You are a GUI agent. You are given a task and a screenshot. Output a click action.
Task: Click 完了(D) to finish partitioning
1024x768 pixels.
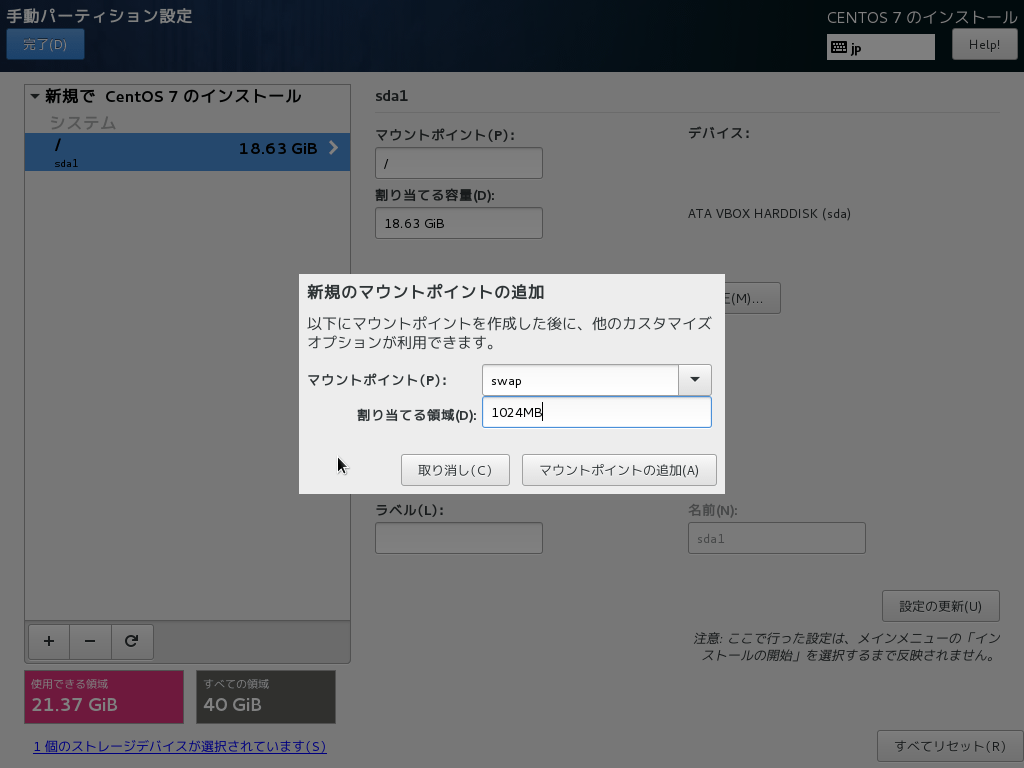tap(45, 44)
